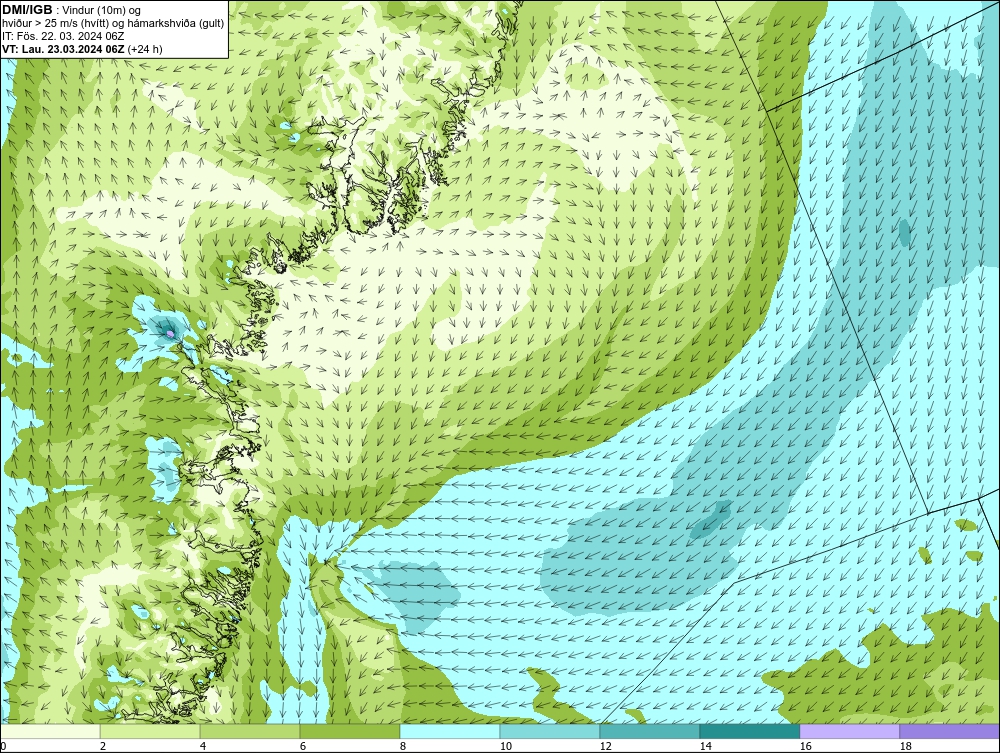This screenshot has width=1000, height=753.
Task: Click the 12–14 m/s teal legend swatch
Action: point(649,731)
